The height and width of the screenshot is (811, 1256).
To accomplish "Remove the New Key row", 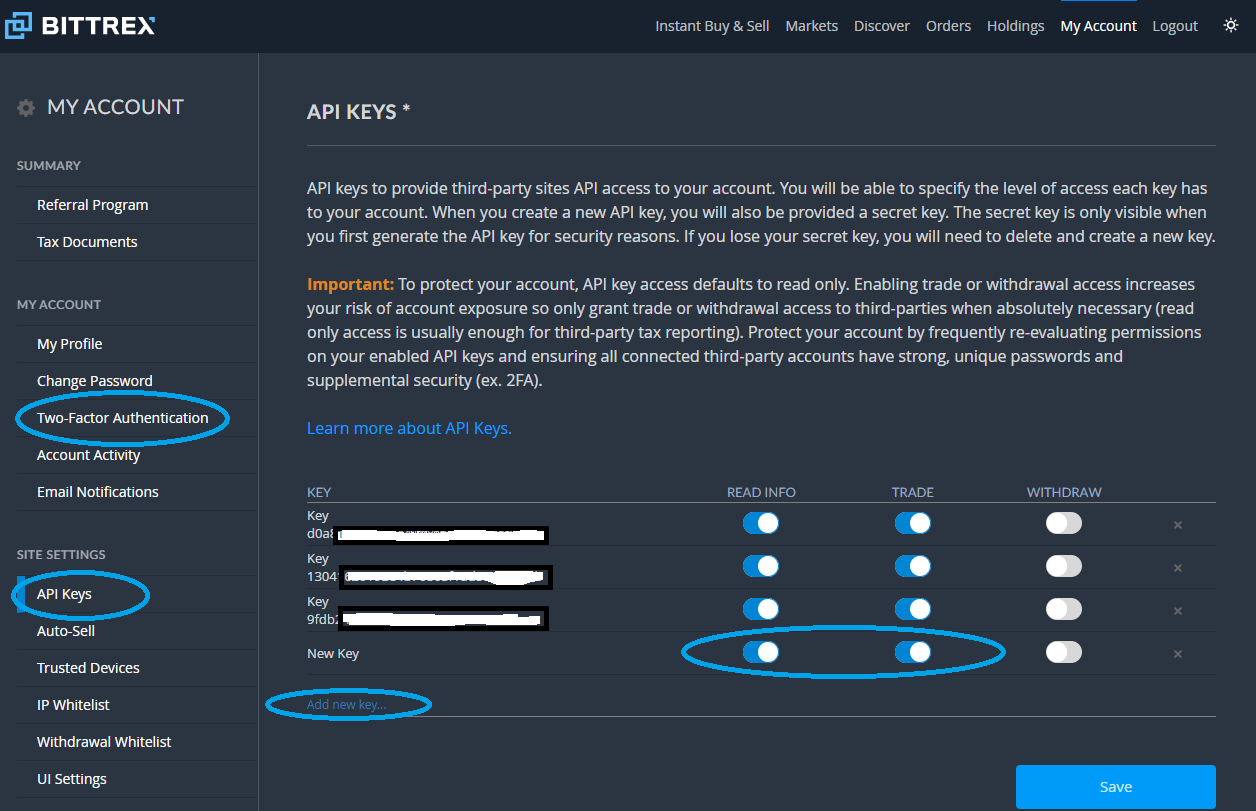I will point(1177,654).
